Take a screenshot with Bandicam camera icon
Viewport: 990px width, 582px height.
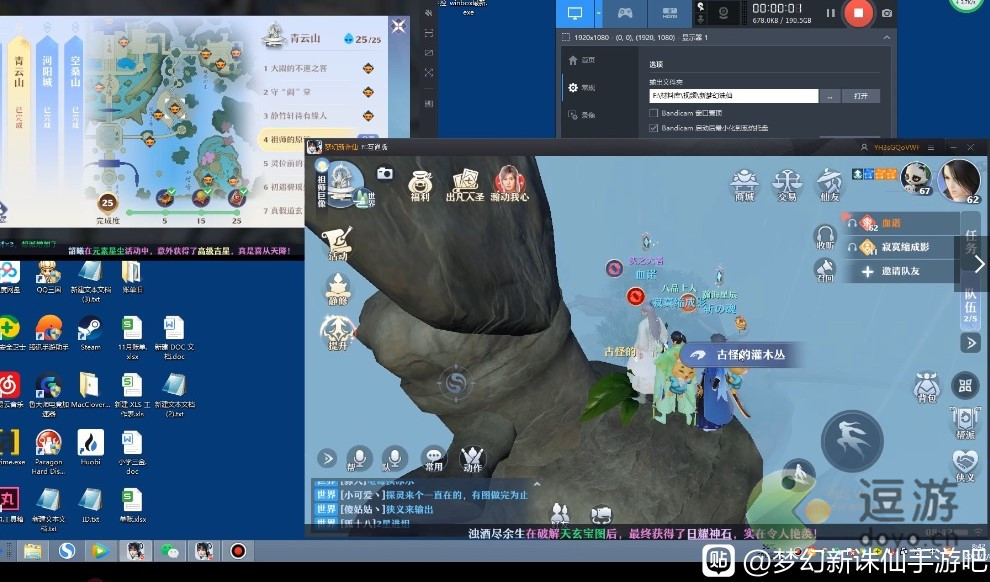(887, 13)
